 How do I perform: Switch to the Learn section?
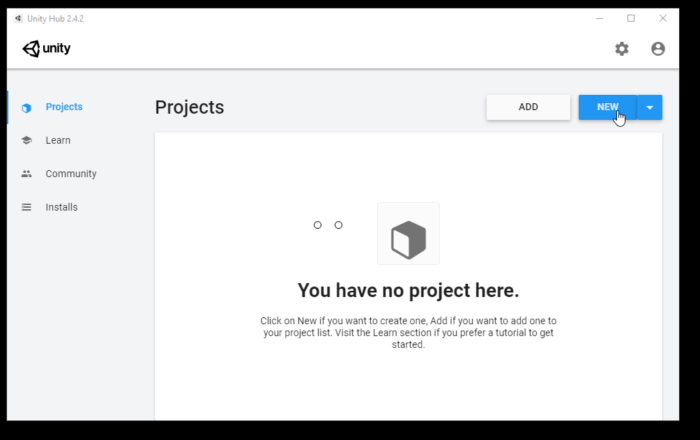pos(58,140)
